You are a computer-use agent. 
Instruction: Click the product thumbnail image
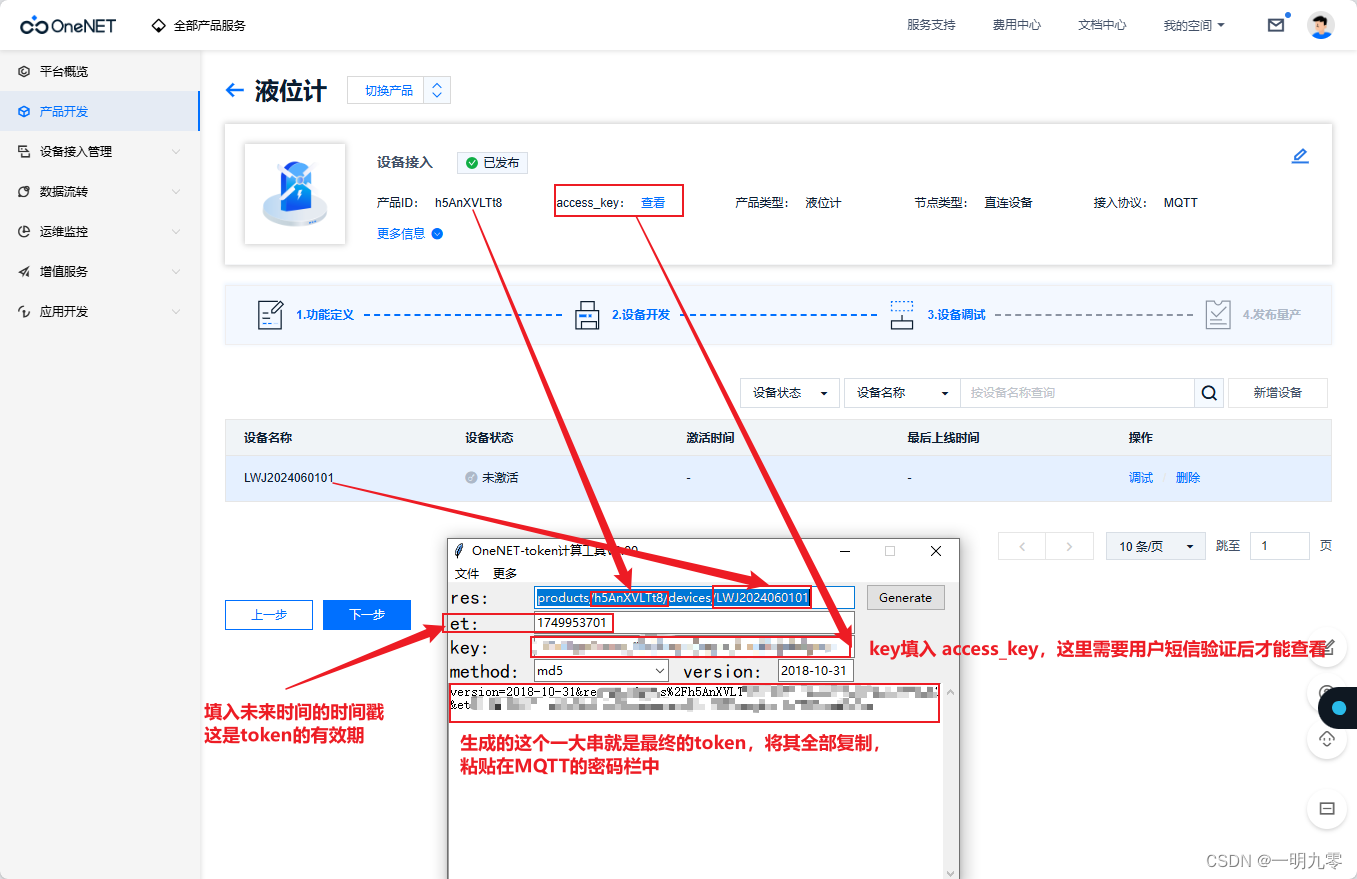click(x=295, y=193)
